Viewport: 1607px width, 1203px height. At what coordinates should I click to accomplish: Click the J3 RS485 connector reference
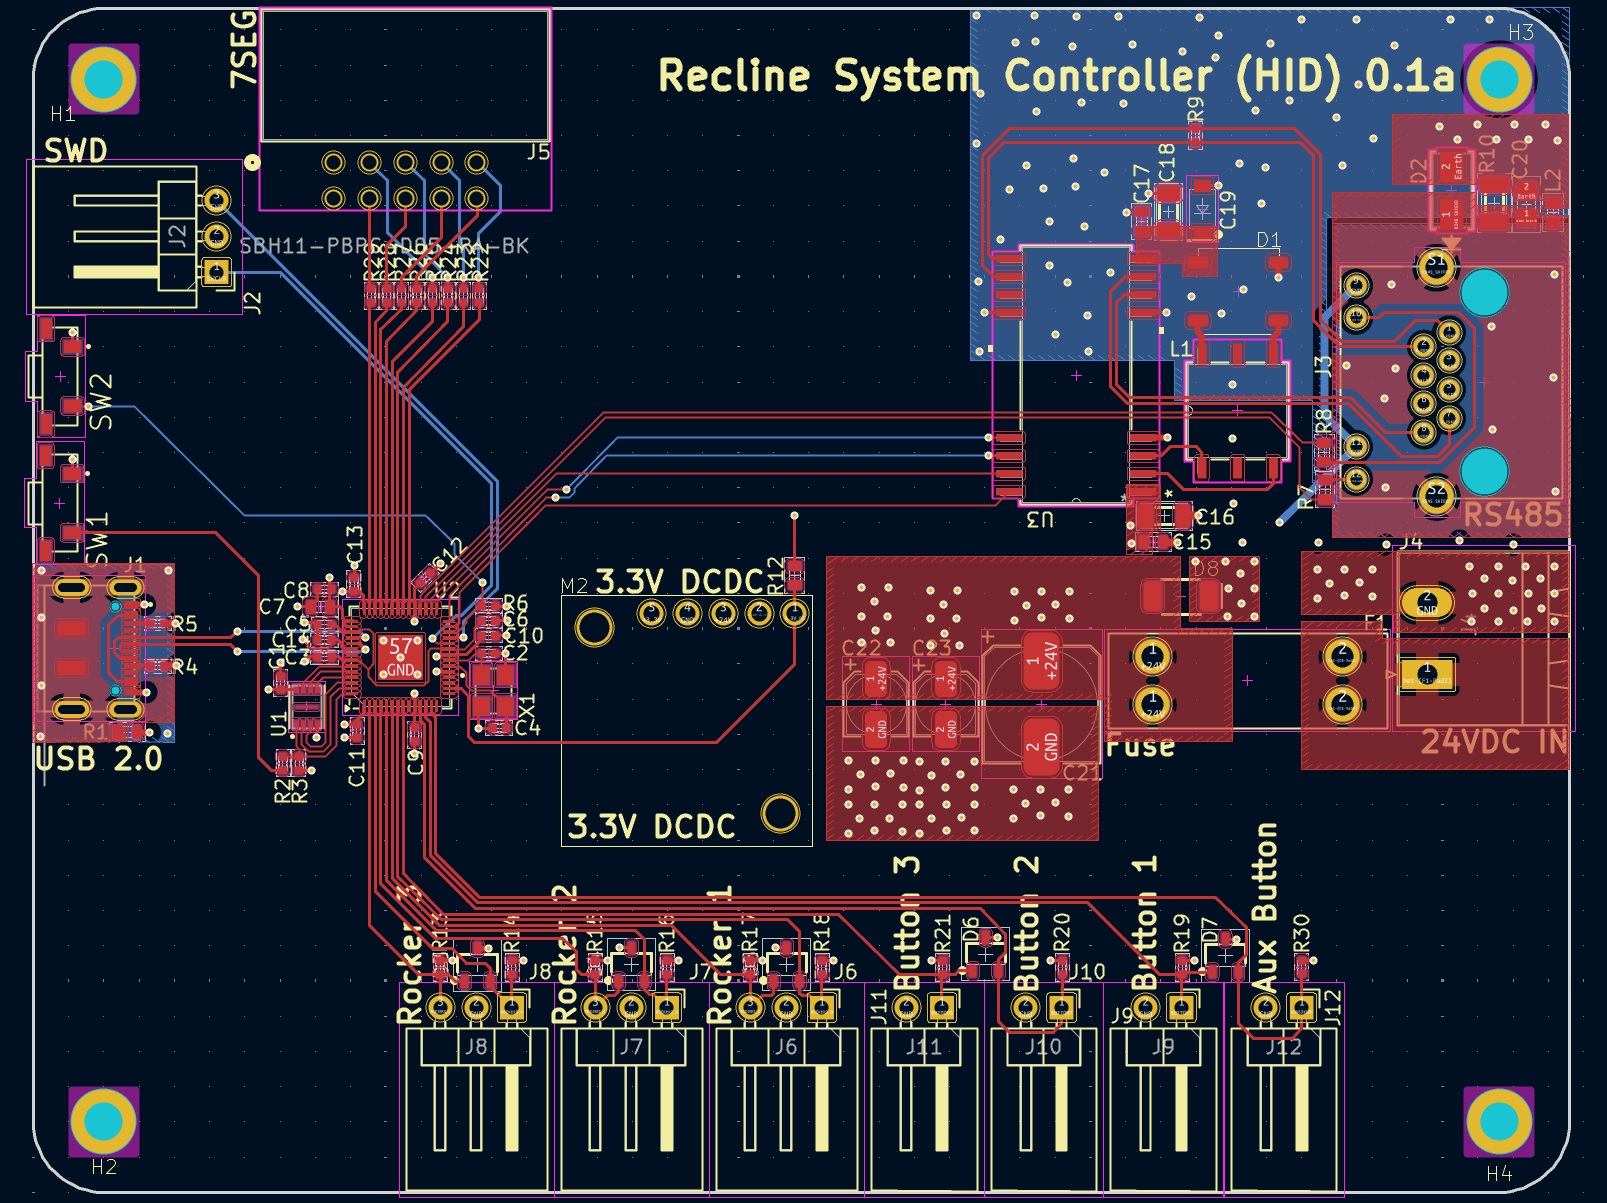click(x=1323, y=366)
